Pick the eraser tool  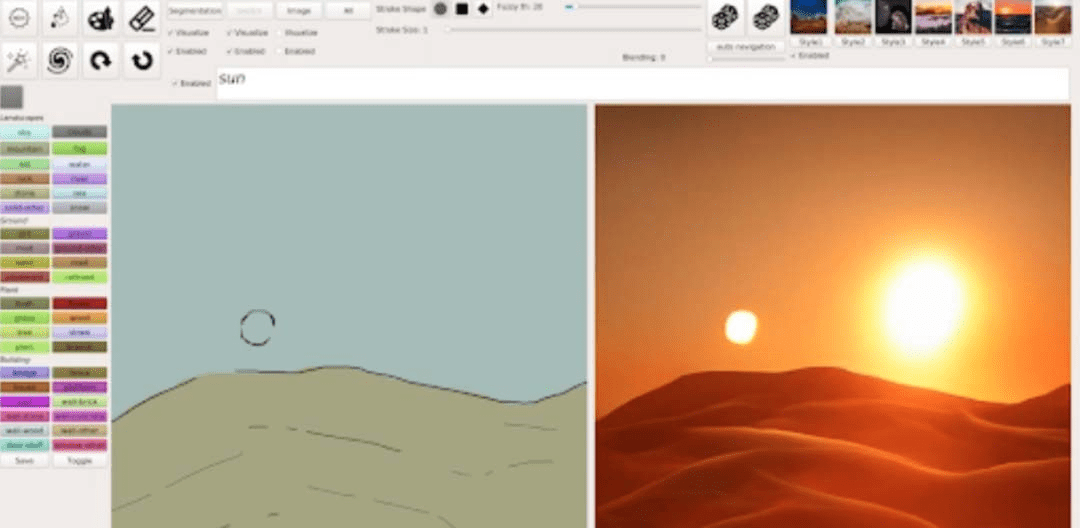click(142, 17)
